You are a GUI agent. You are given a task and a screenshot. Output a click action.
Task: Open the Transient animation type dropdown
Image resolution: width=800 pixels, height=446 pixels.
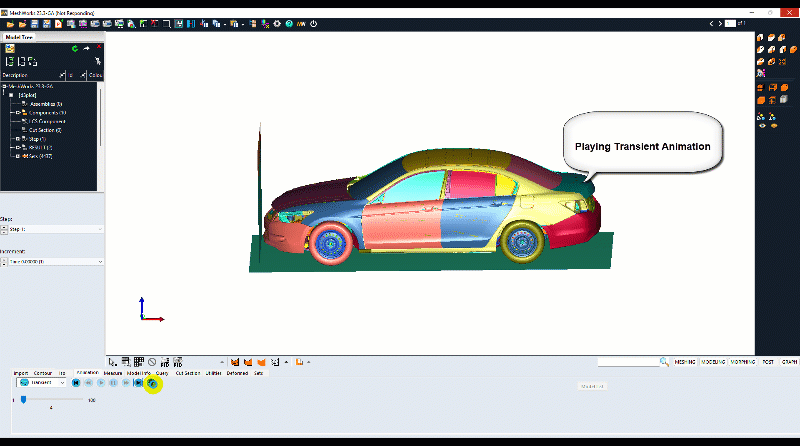(42, 383)
